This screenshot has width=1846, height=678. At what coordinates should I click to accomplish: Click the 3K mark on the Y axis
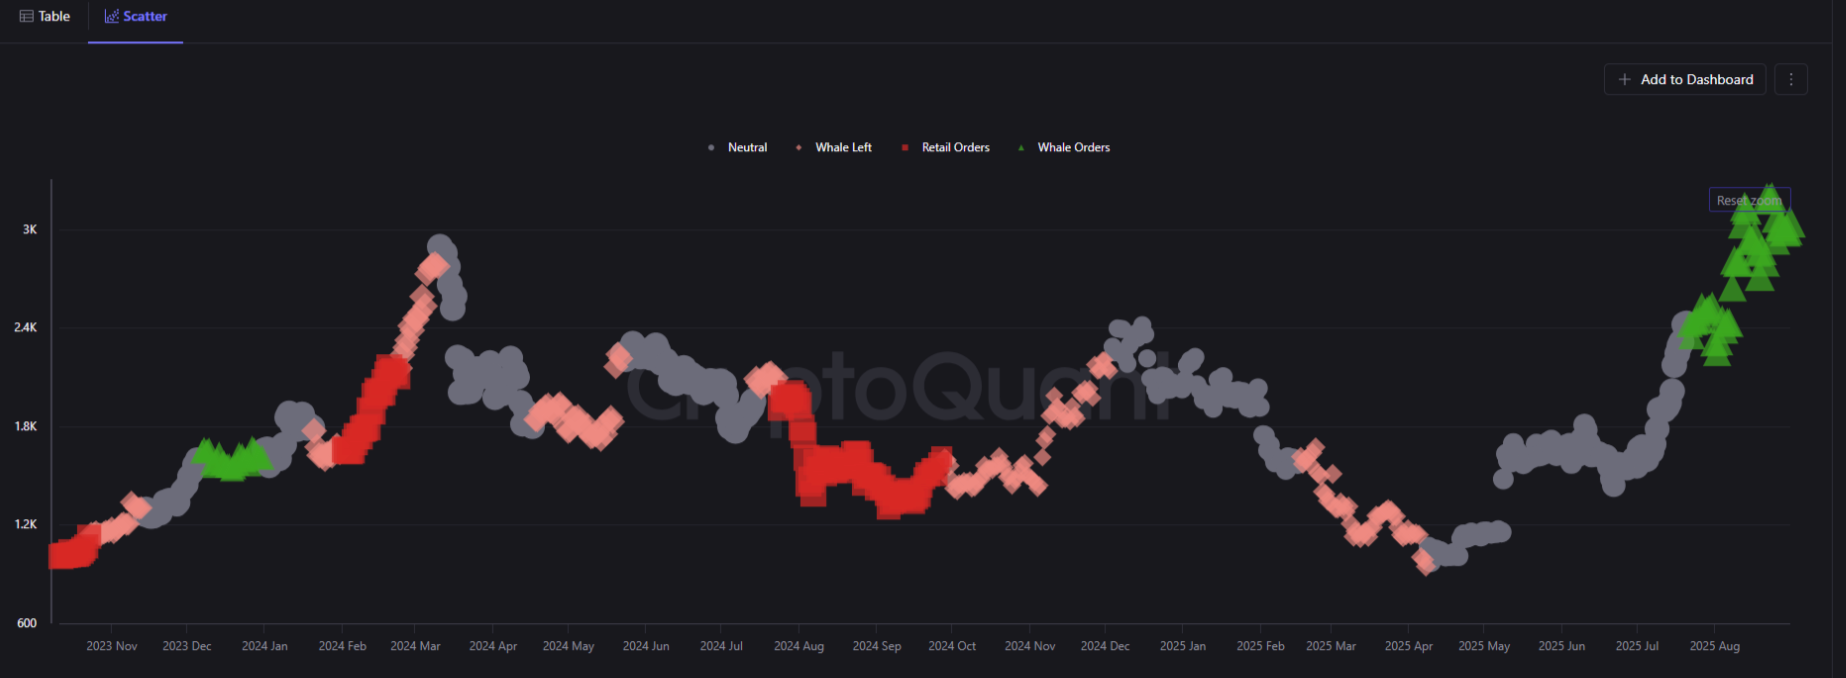click(29, 229)
